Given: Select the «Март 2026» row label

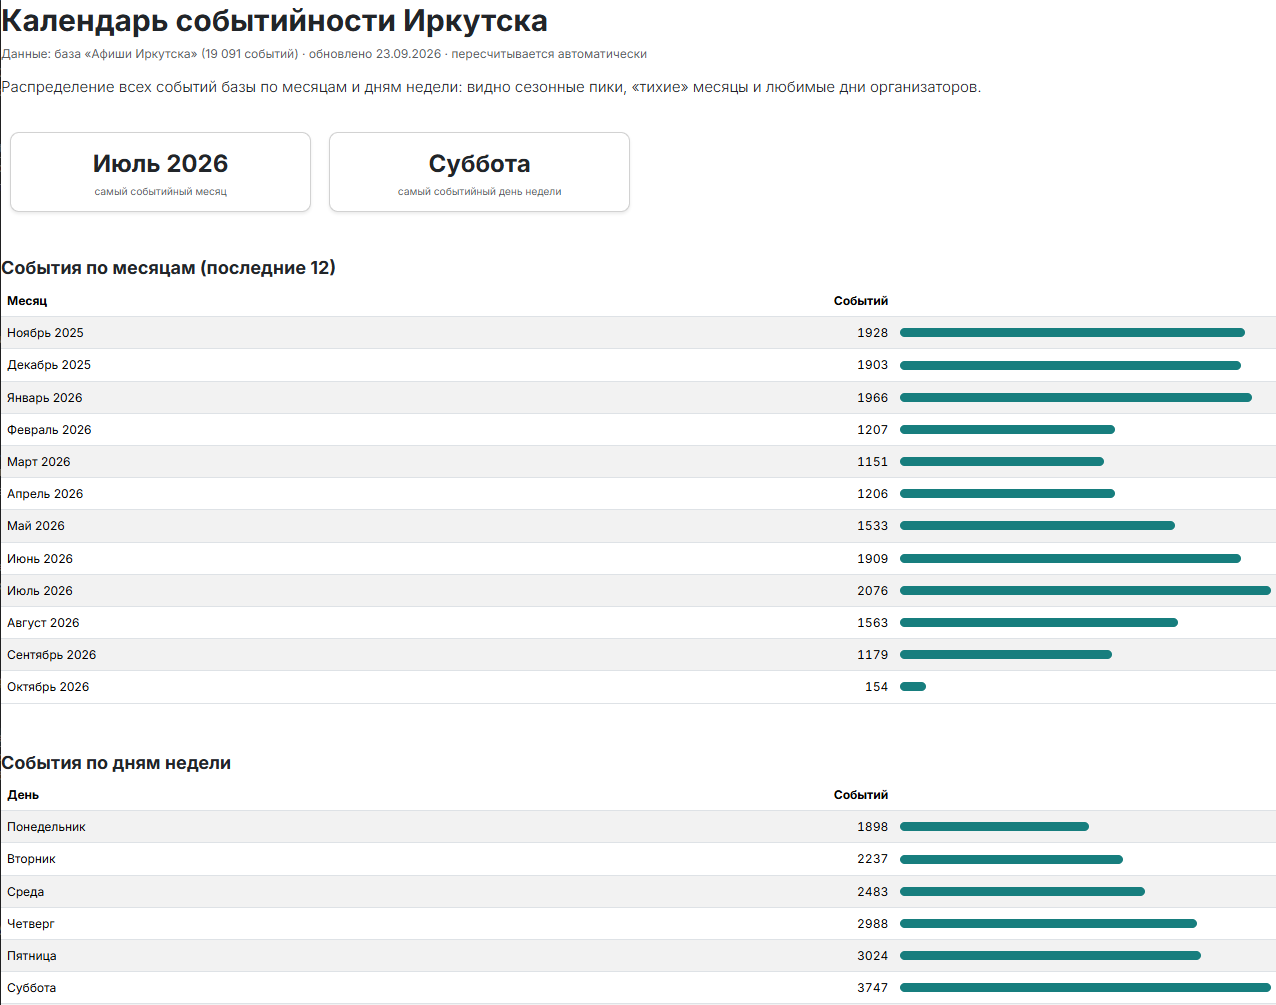Looking at the screenshot, I should (39, 462).
